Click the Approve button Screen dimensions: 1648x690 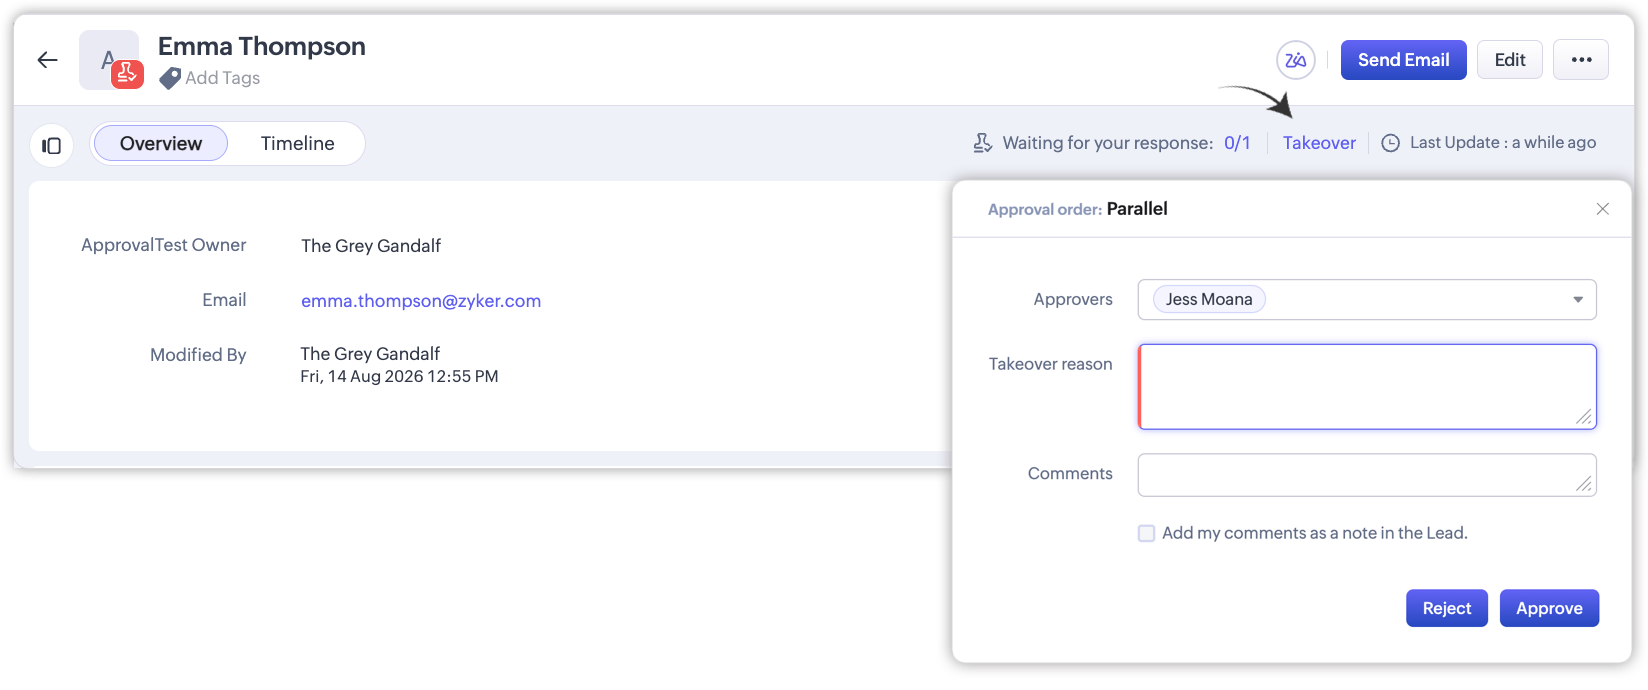tap(1549, 608)
